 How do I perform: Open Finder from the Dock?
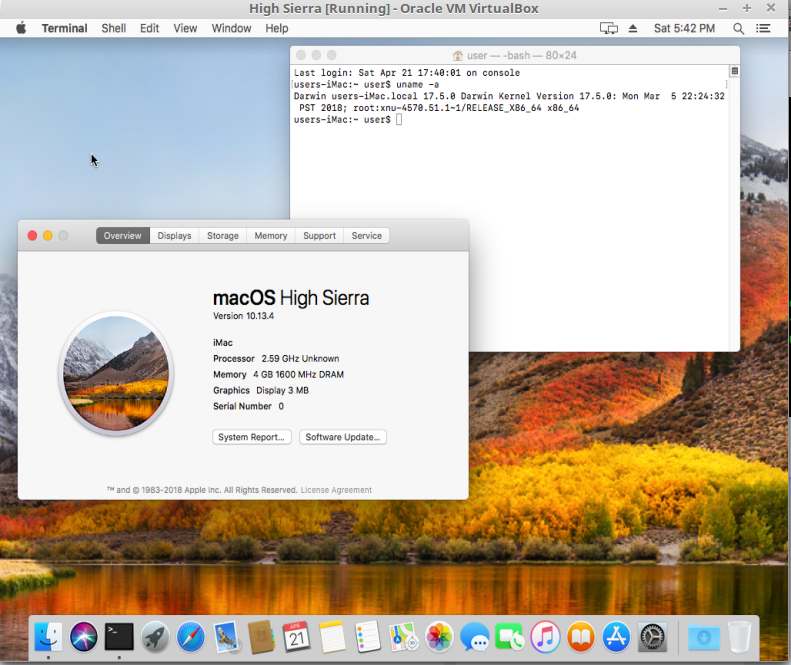48,637
